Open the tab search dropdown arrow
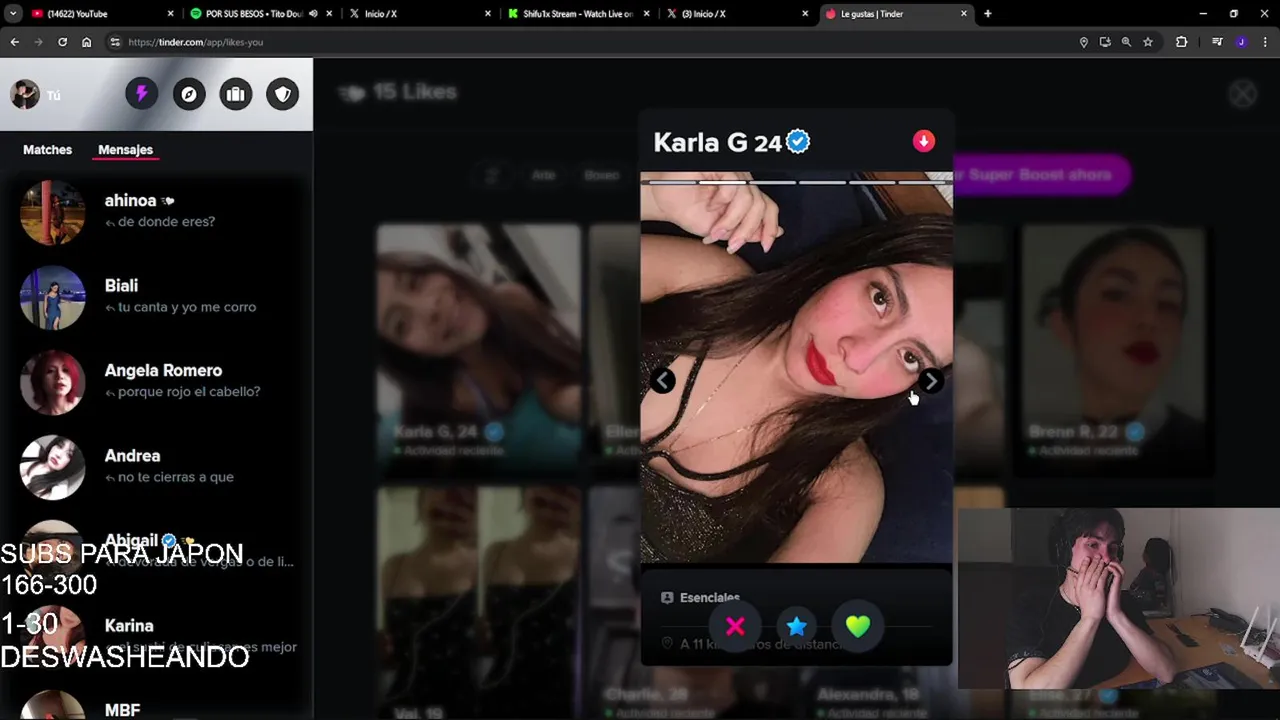The image size is (1280, 720). click(x=13, y=14)
